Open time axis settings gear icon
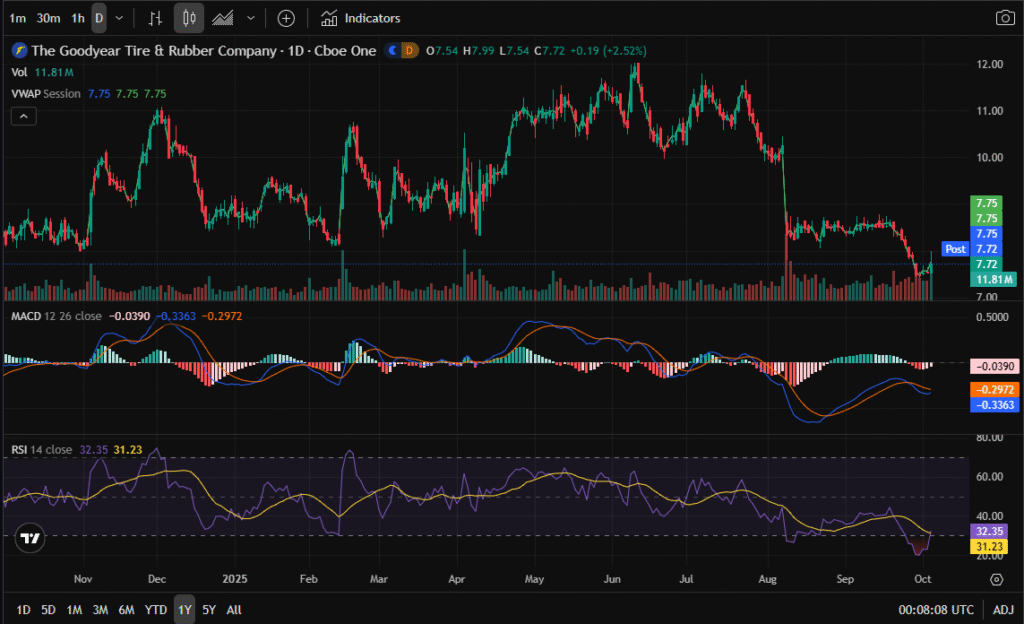The image size is (1024, 624). point(996,579)
